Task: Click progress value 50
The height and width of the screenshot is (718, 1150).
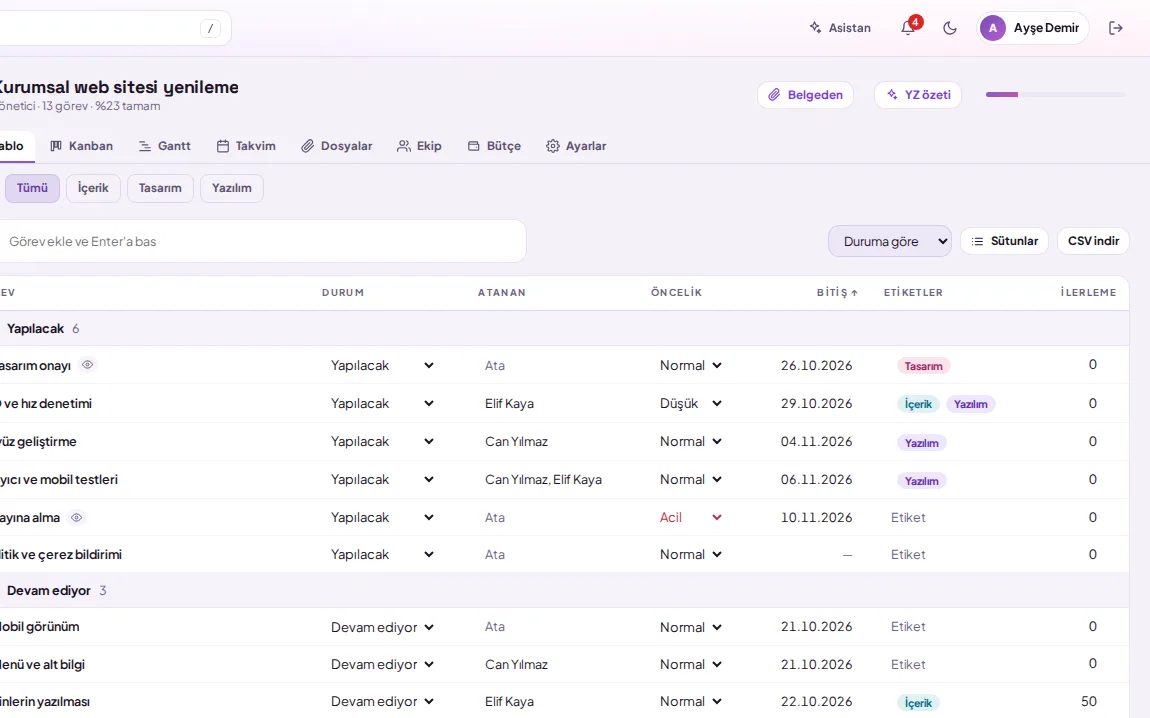Action: [1088, 701]
